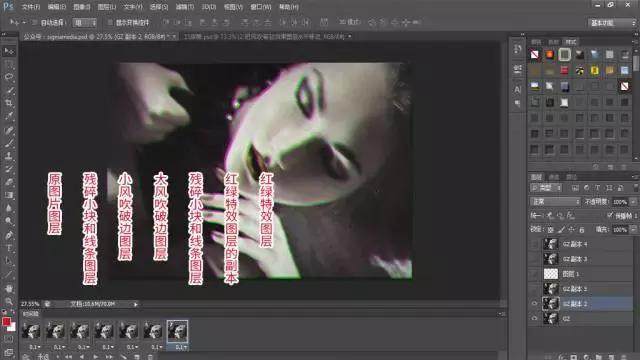Viewport: 640px width, 360px height.
Task: Open the 不透明度 opacity slider arrow
Action: [x=633, y=202]
